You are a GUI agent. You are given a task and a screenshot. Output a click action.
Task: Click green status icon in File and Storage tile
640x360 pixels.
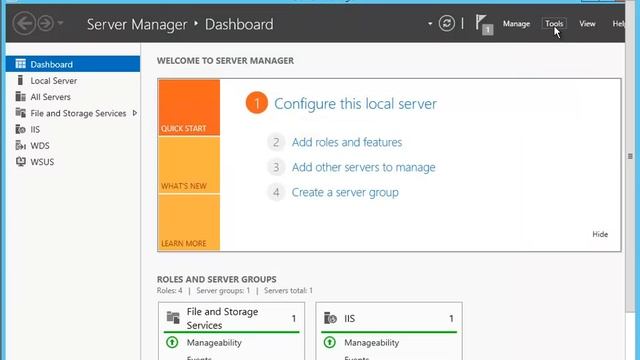172,342
